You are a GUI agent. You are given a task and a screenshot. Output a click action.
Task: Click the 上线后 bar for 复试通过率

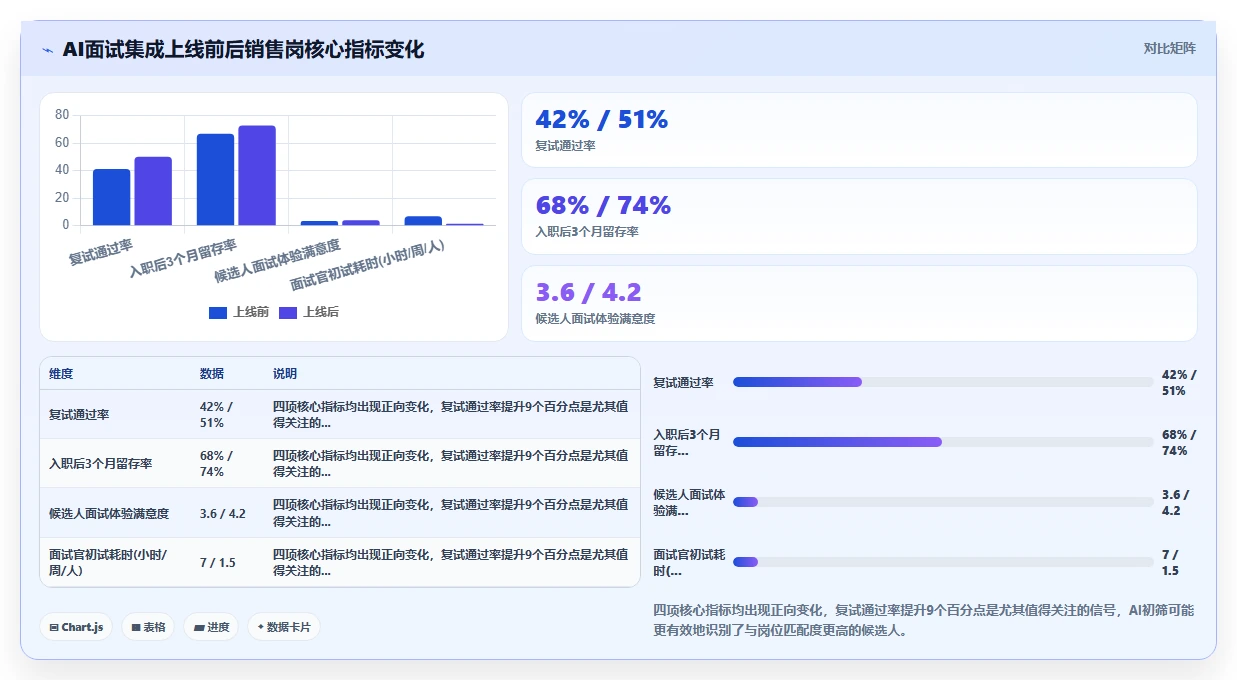[153, 191]
